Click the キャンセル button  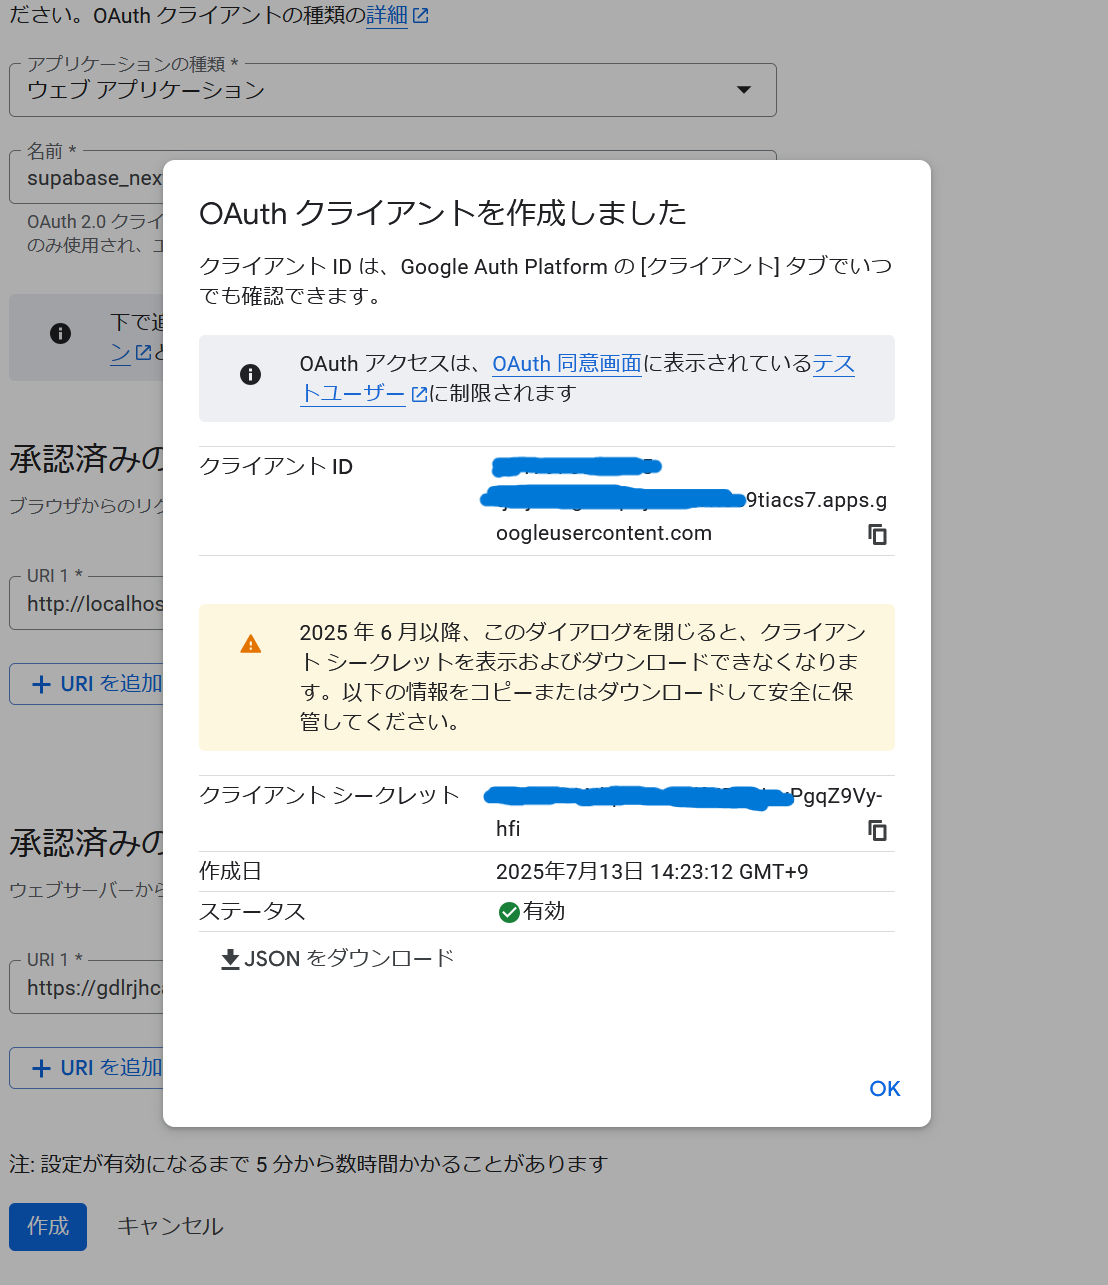click(170, 1227)
